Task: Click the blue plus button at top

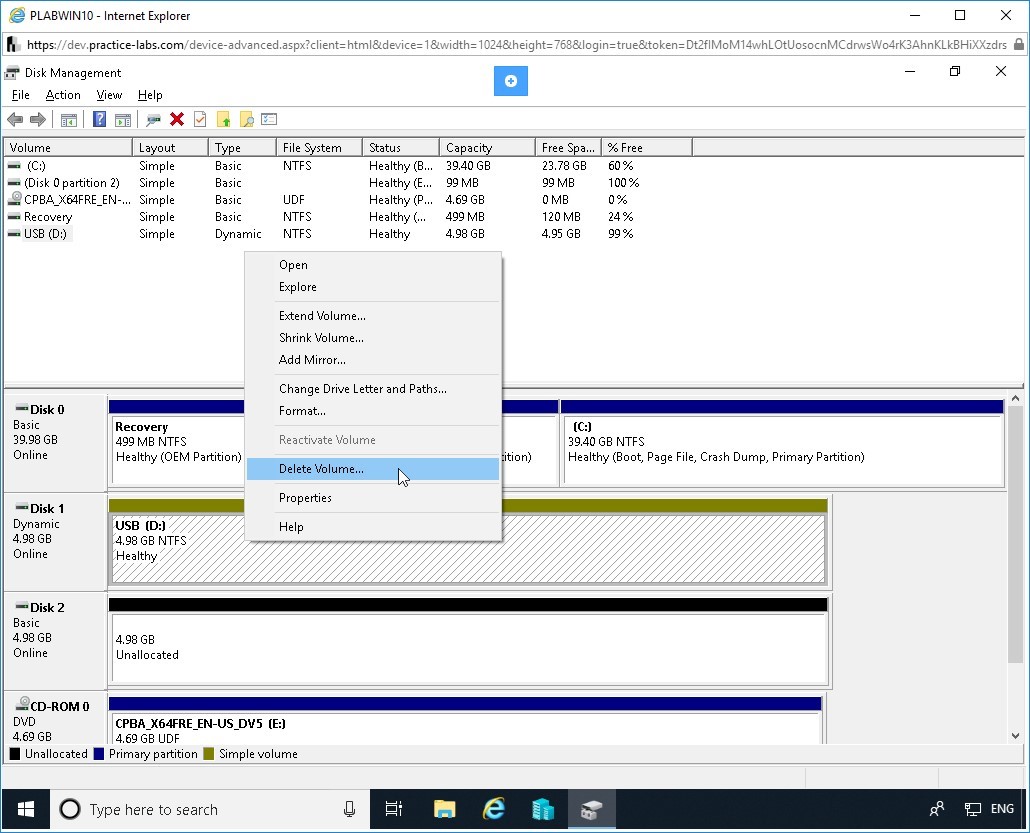Action: [510, 81]
